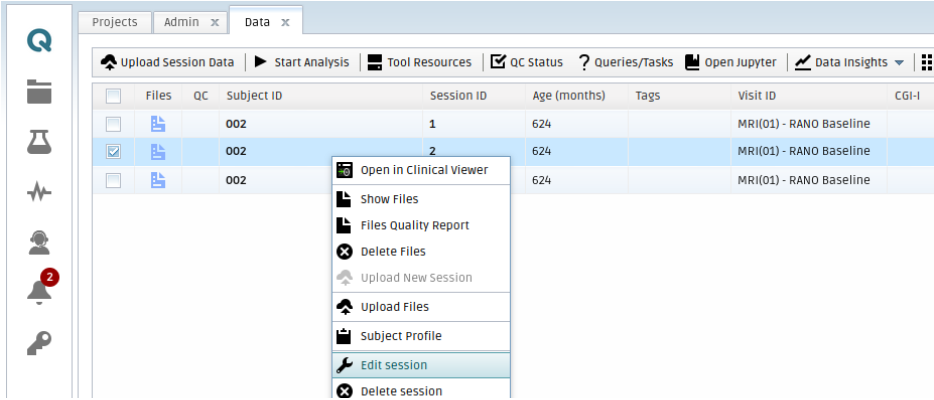
Task: Open the support agent headset icon
Action: 39,241
